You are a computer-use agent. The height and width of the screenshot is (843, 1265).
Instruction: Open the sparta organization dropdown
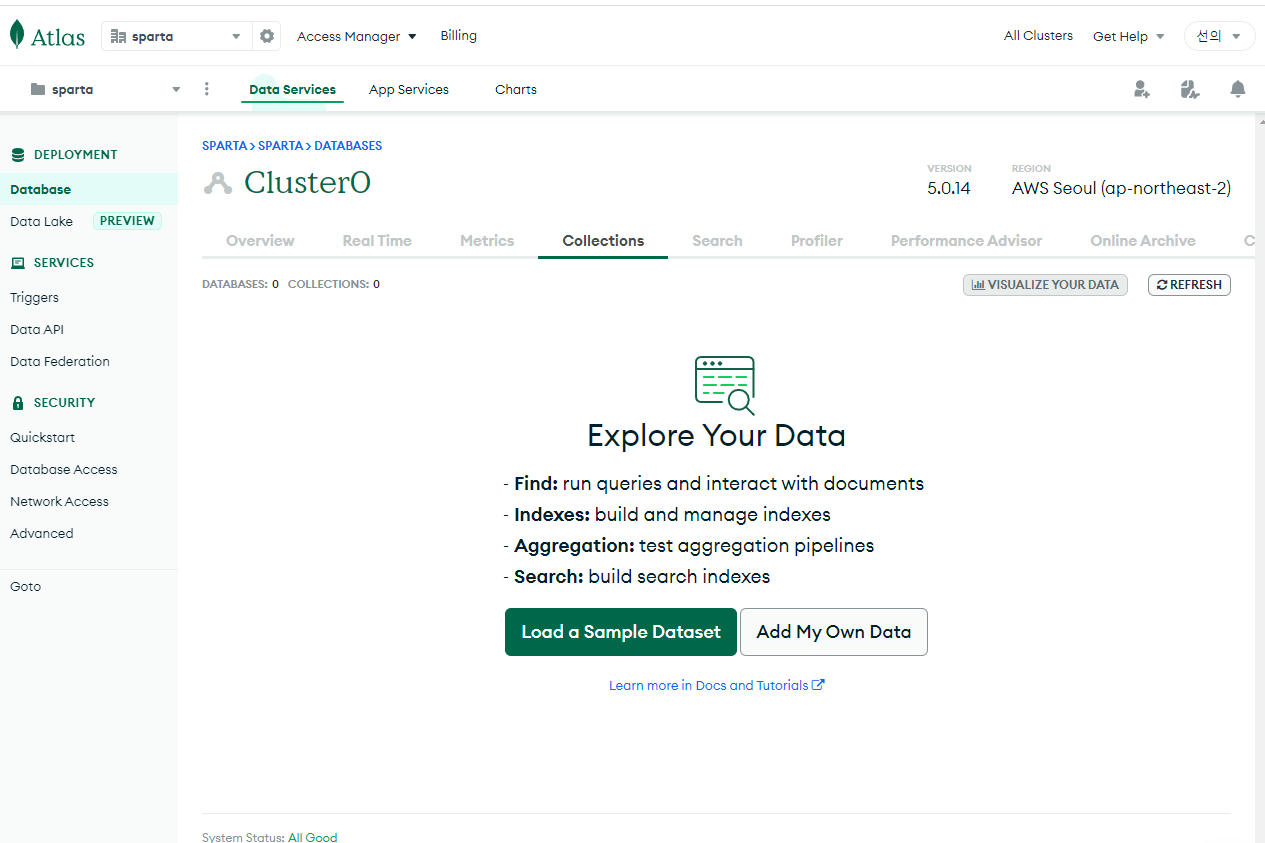pos(176,36)
